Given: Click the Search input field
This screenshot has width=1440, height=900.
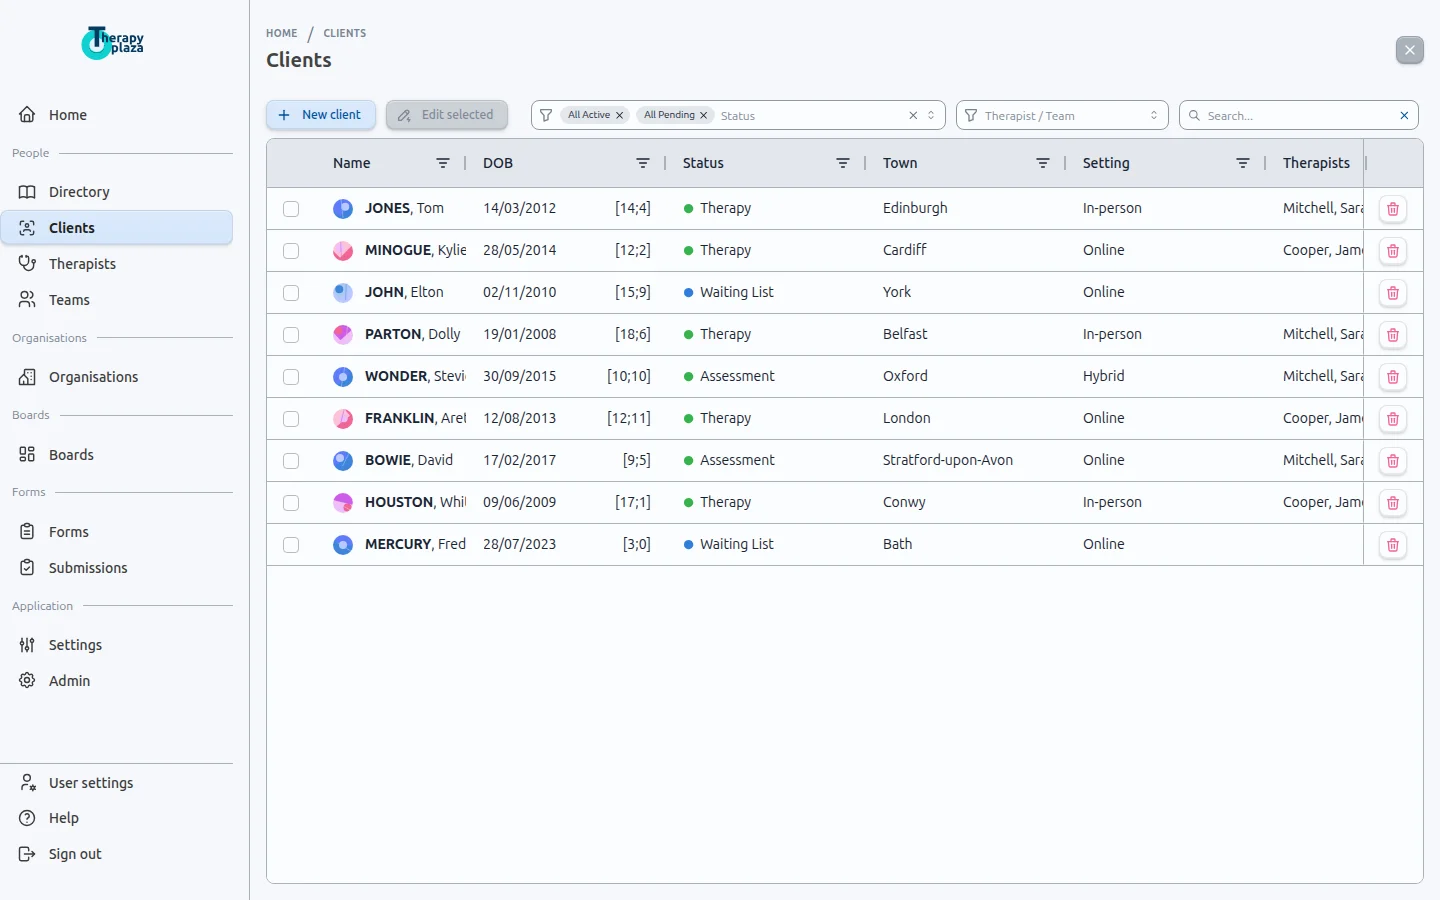Looking at the screenshot, I should tap(1298, 115).
